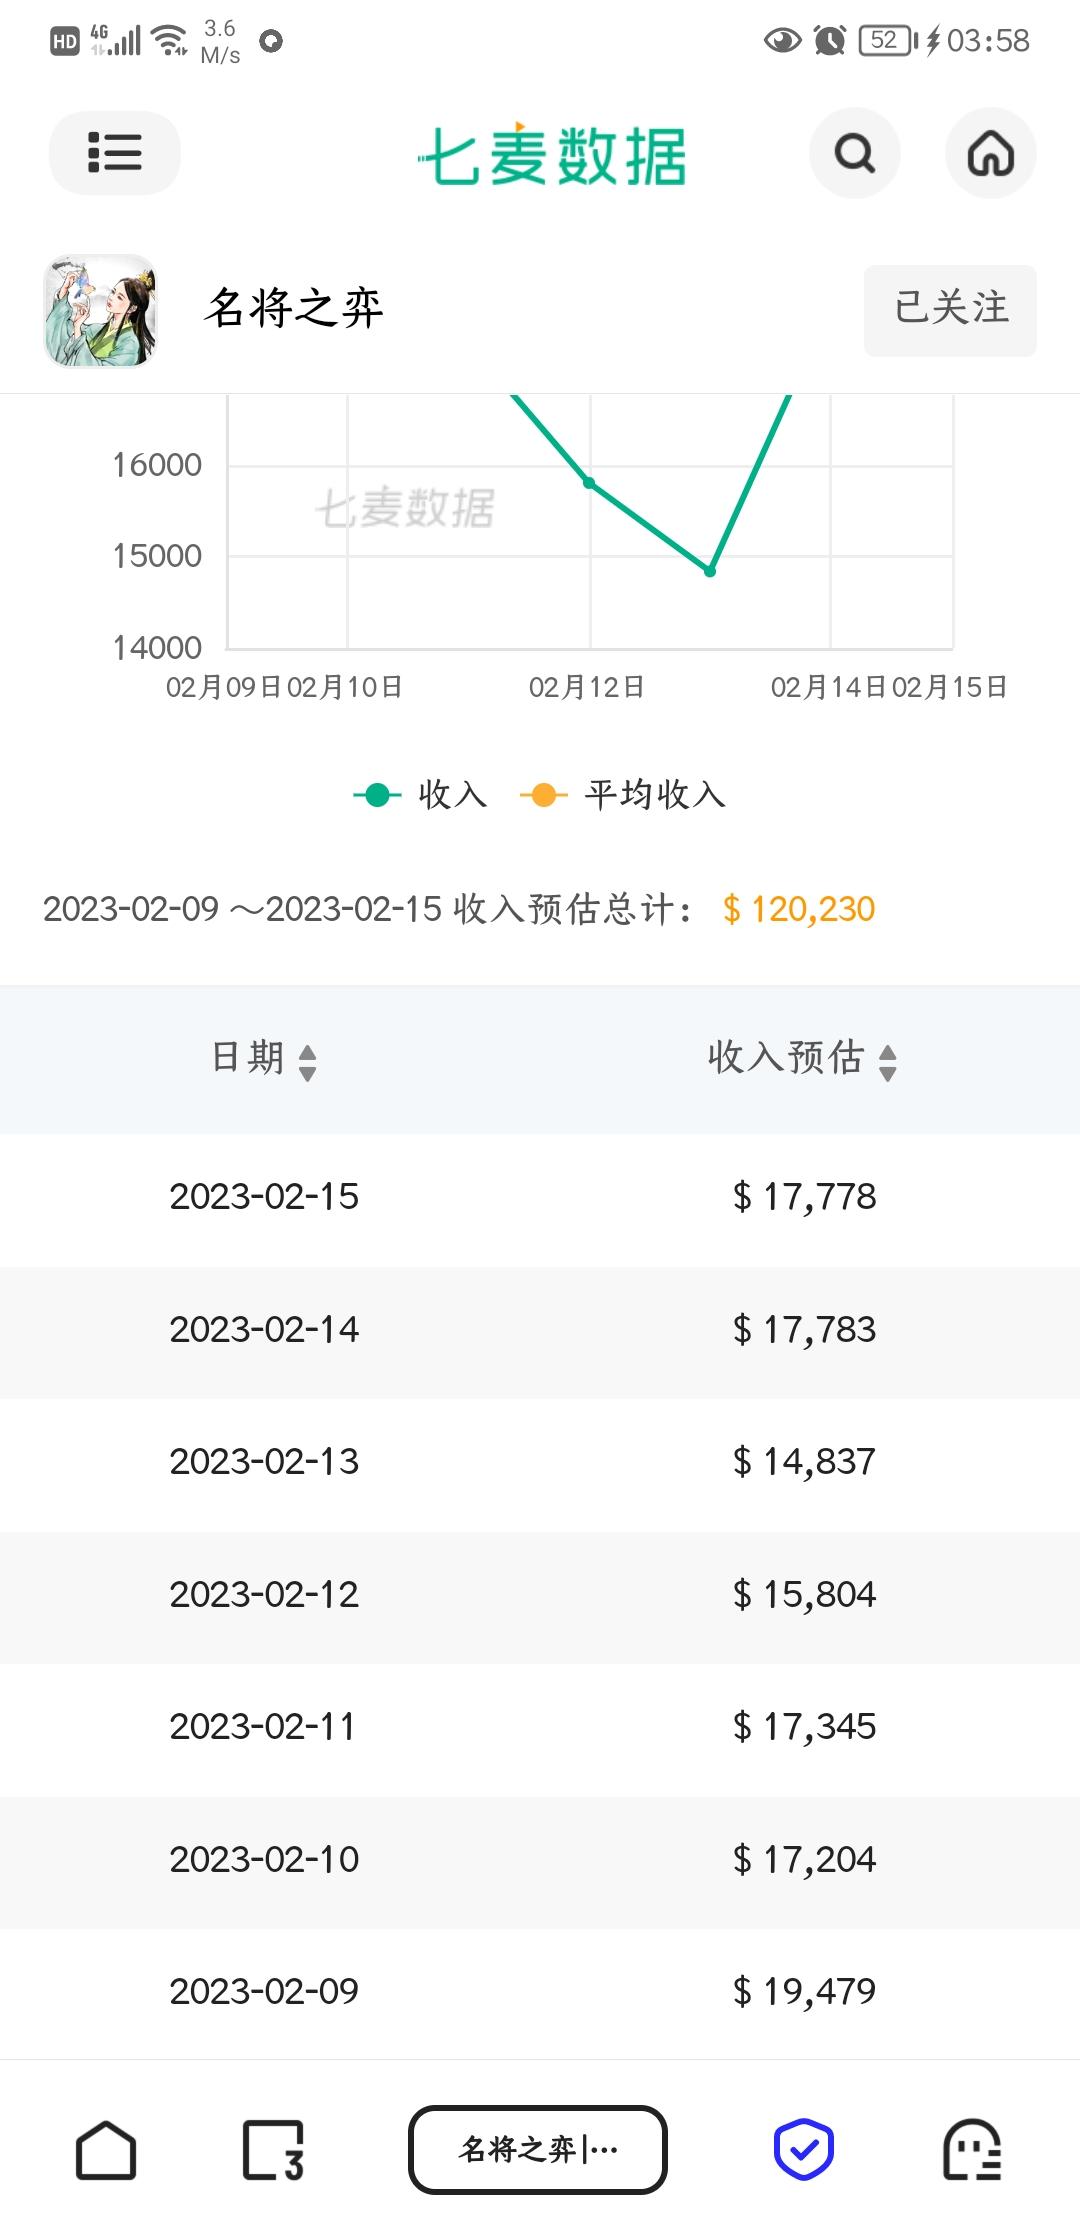Toggle 平均收入 series in chart legend
Image resolution: width=1080 pixels, height=2240 pixels.
coord(623,795)
